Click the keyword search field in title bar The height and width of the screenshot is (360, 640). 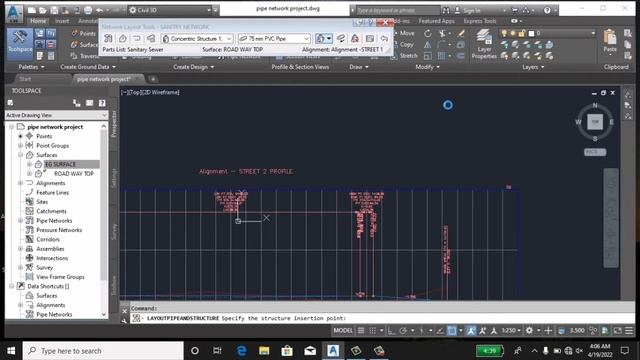[397, 11]
